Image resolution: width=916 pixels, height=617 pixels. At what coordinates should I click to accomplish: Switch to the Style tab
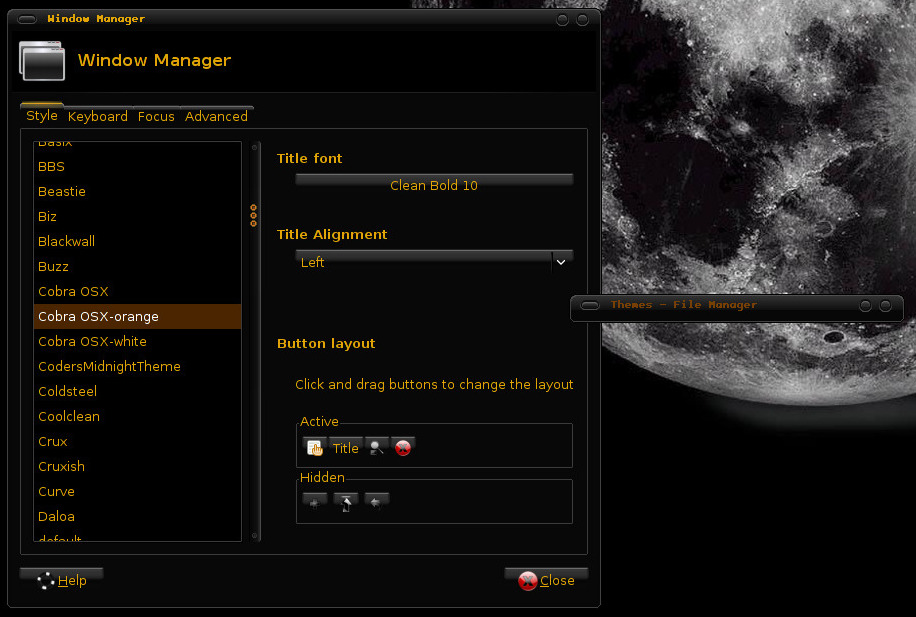pos(42,115)
